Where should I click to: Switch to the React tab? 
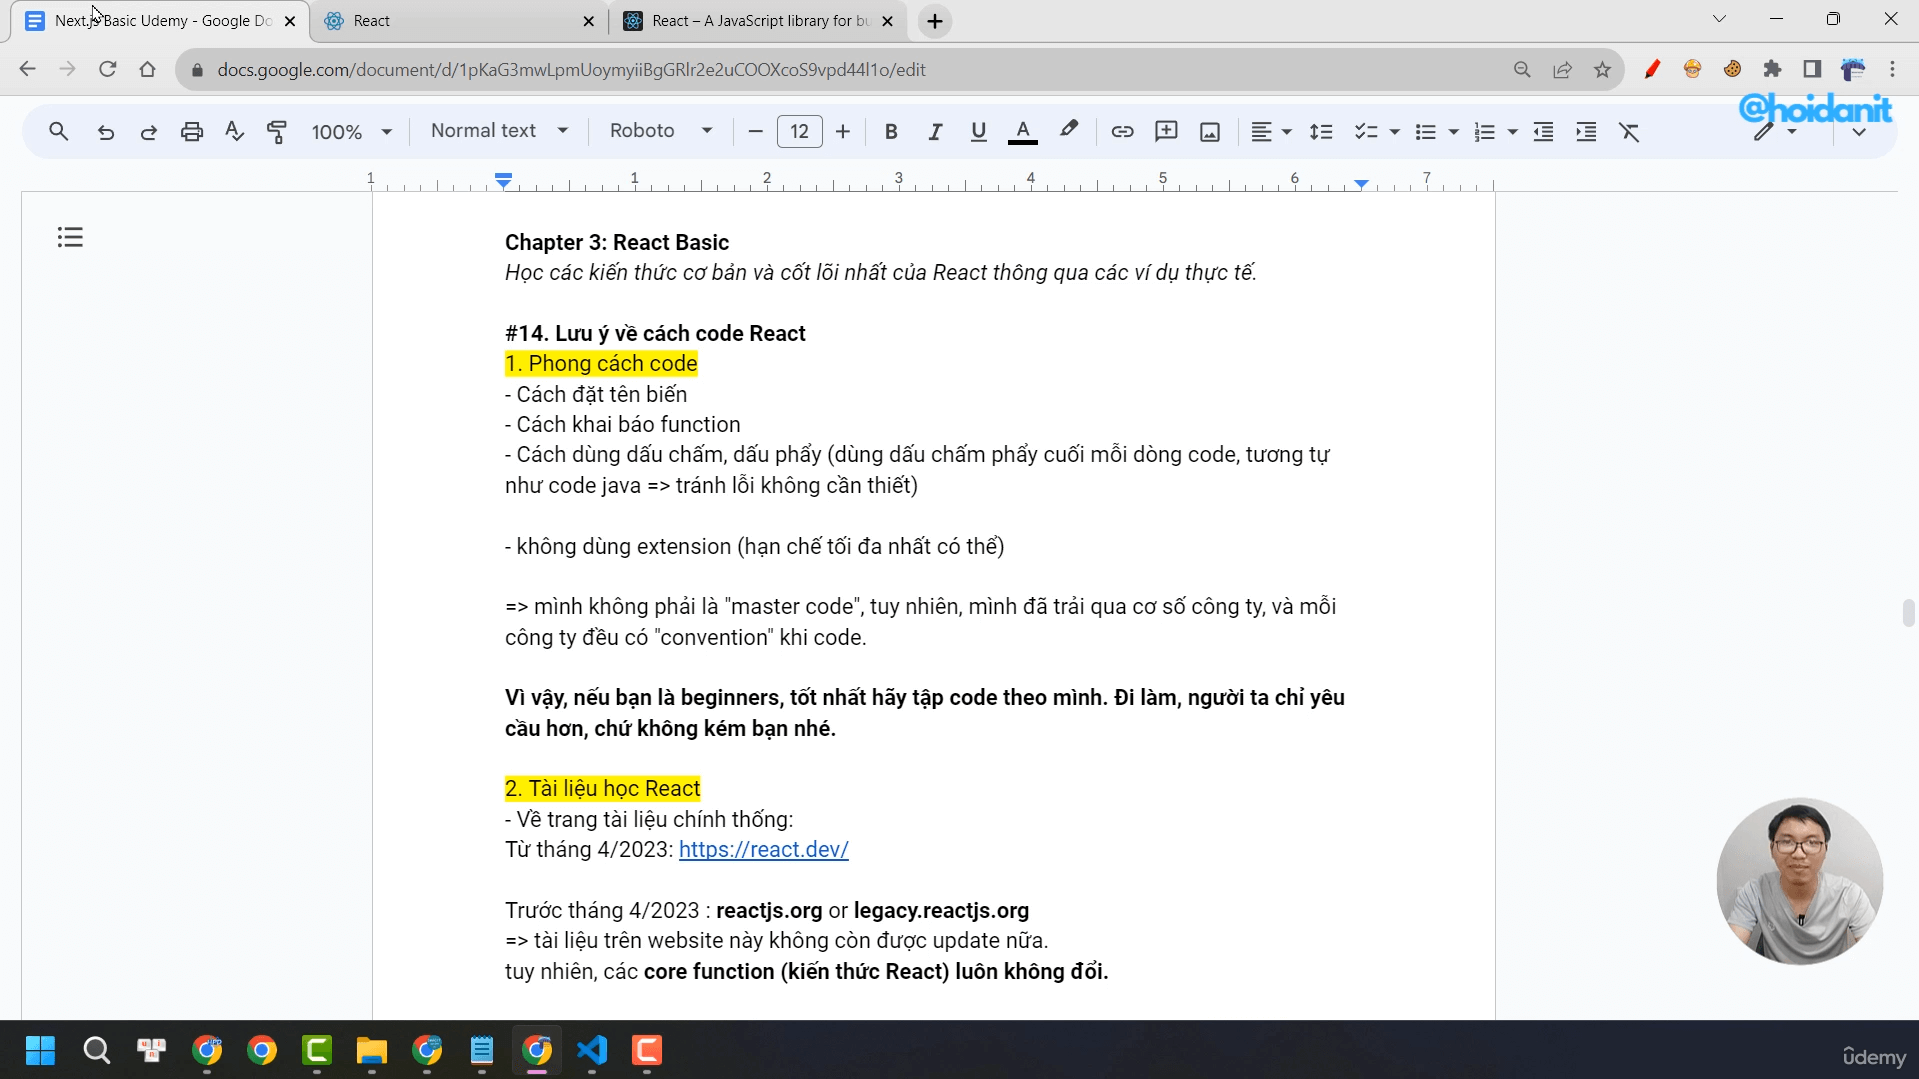(458, 21)
